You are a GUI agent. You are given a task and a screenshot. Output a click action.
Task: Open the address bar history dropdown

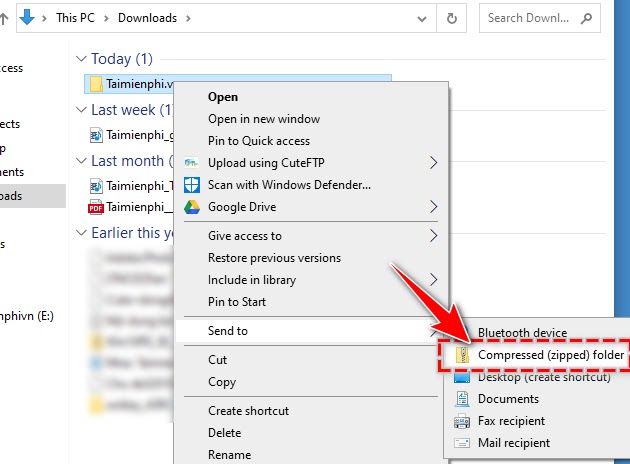tap(423, 18)
